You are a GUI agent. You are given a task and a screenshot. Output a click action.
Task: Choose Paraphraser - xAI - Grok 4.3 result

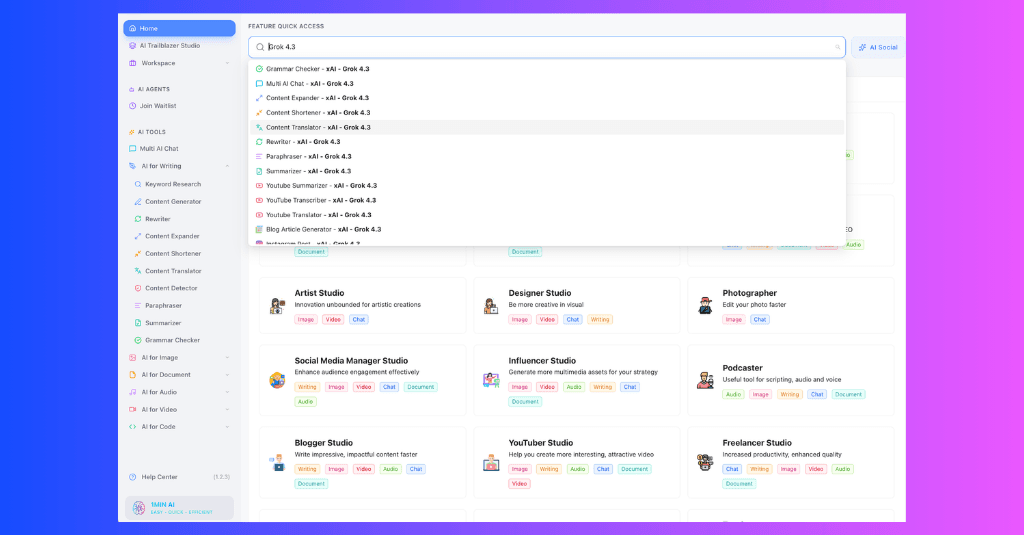[547, 156]
